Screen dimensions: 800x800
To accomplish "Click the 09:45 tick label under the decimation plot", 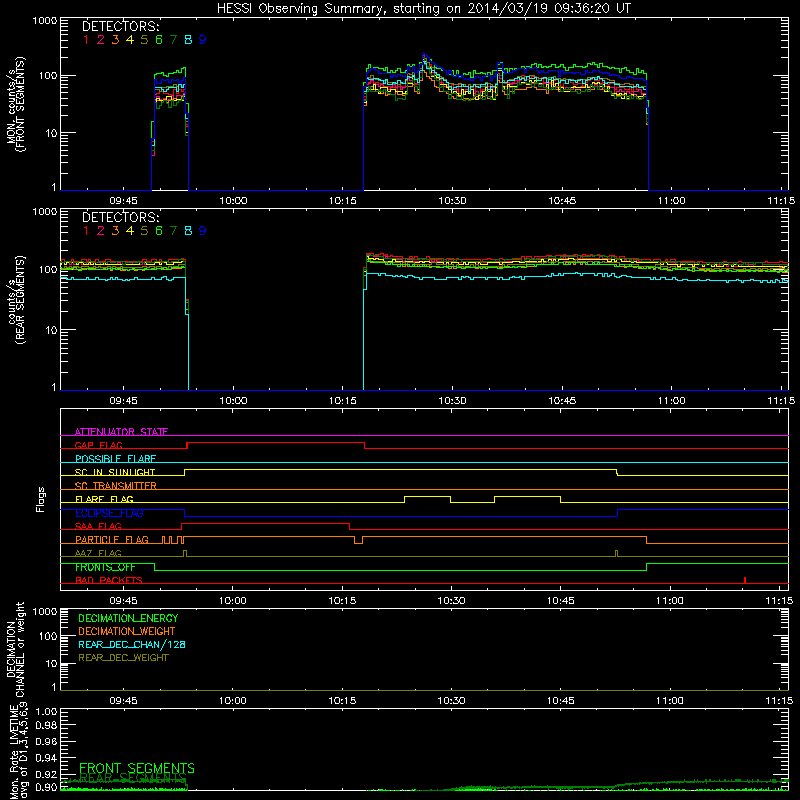I will [123, 701].
